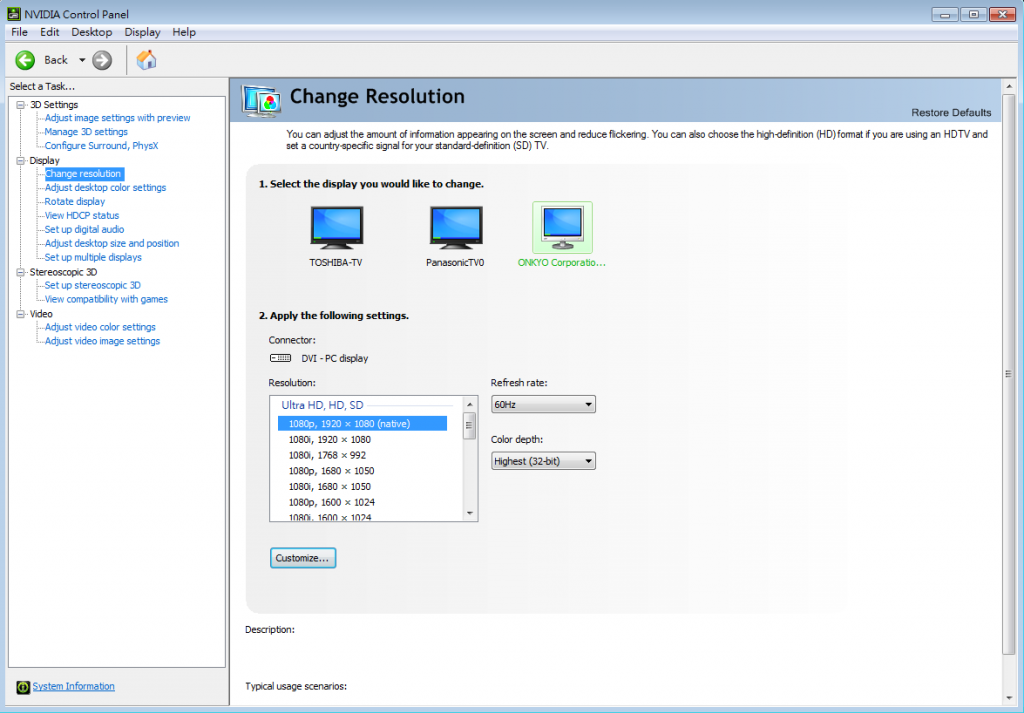Open the Back history dropdown arrow

pos(82,60)
